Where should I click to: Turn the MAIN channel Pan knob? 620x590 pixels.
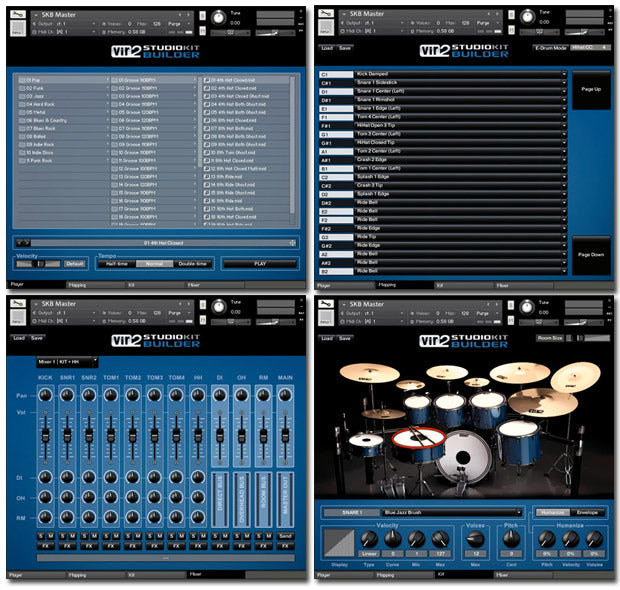tap(285, 395)
